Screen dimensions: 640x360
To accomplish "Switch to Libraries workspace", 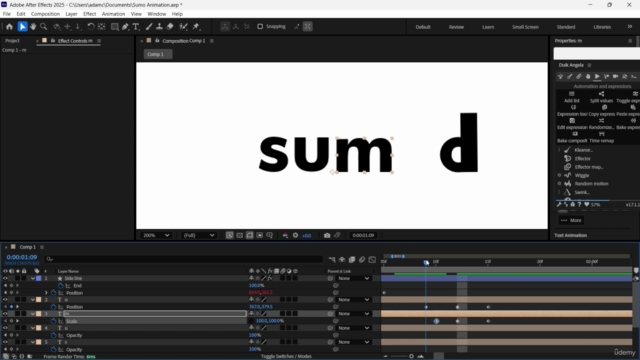I will click(x=602, y=27).
